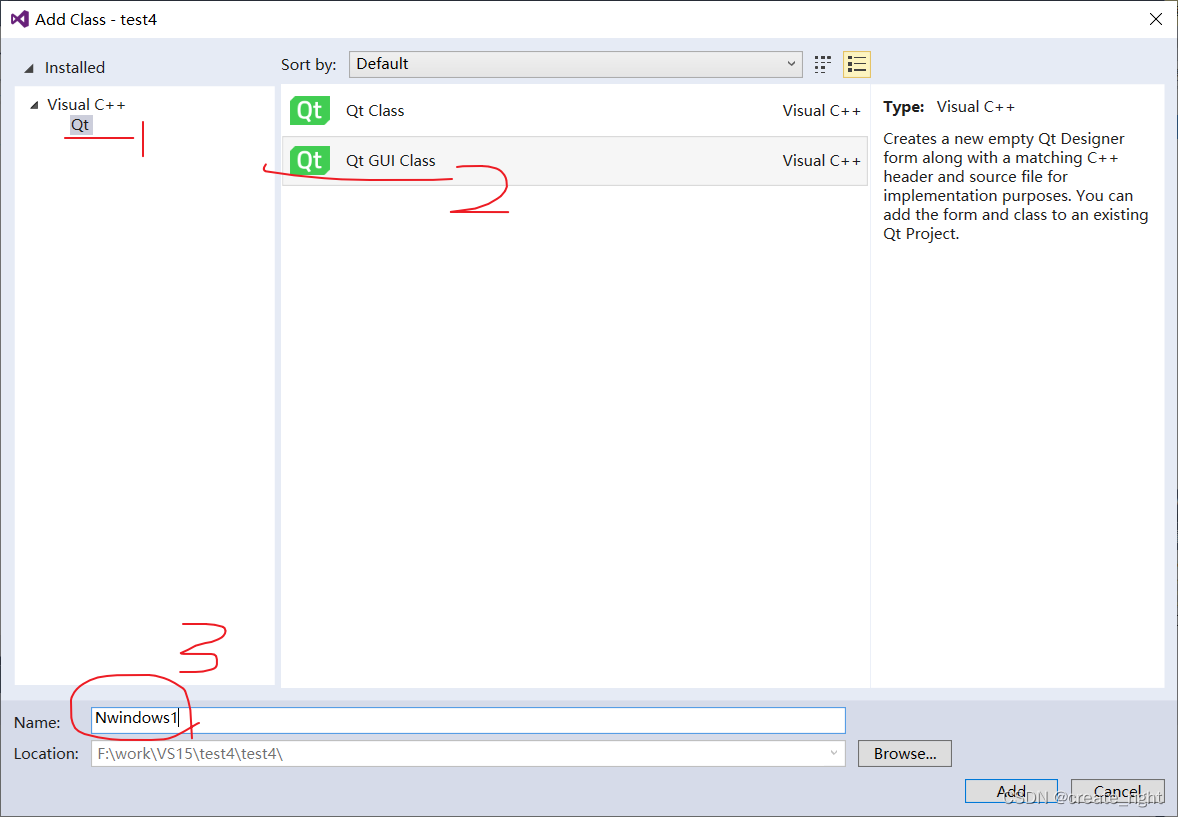The image size is (1178, 817).
Task: Click the Visual Studio logo in title bar
Action: (x=20, y=20)
